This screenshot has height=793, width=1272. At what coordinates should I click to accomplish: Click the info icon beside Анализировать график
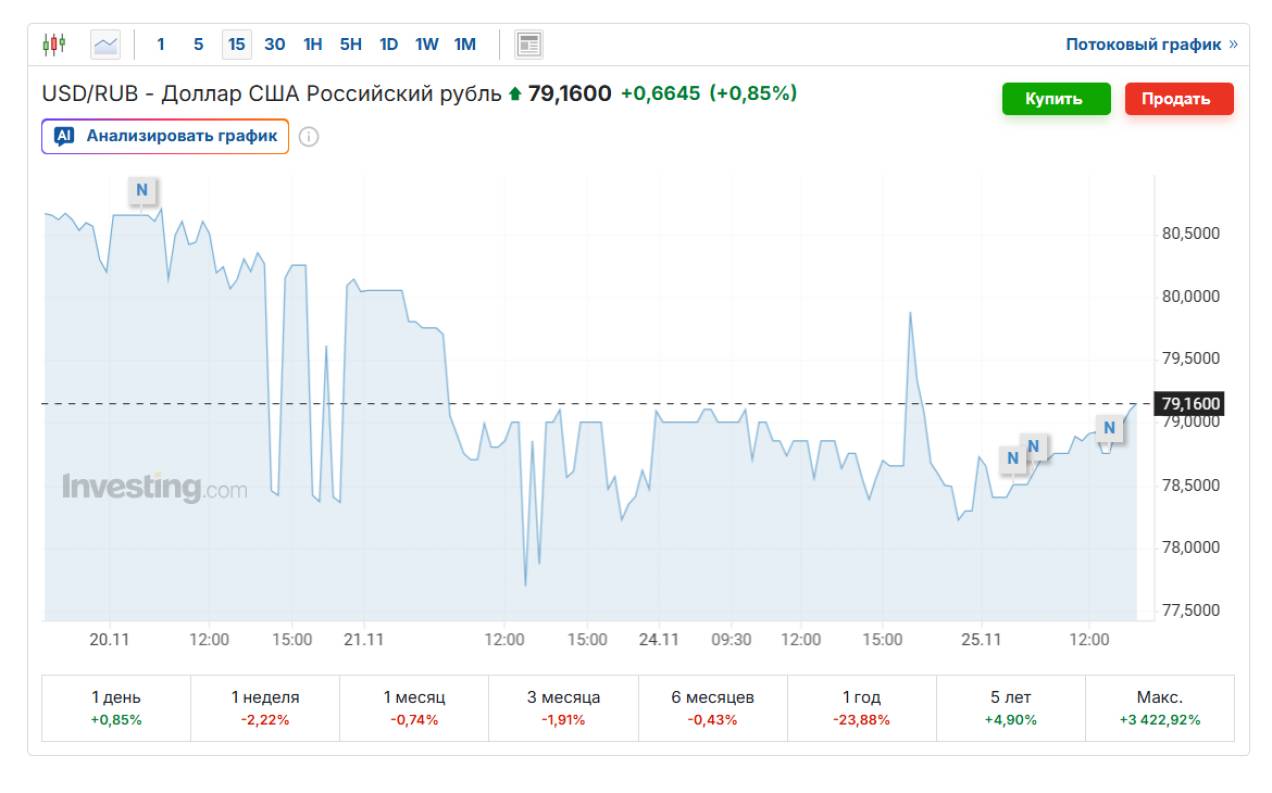click(309, 137)
